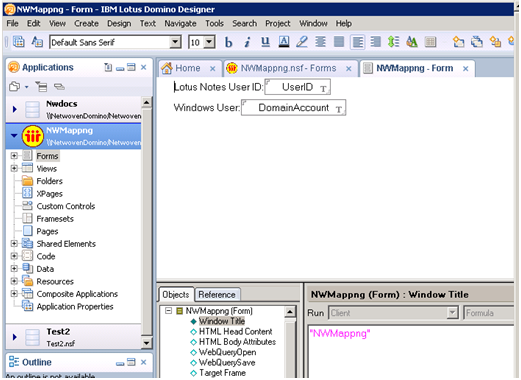Center-align the paragraph text

tap(321, 42)
